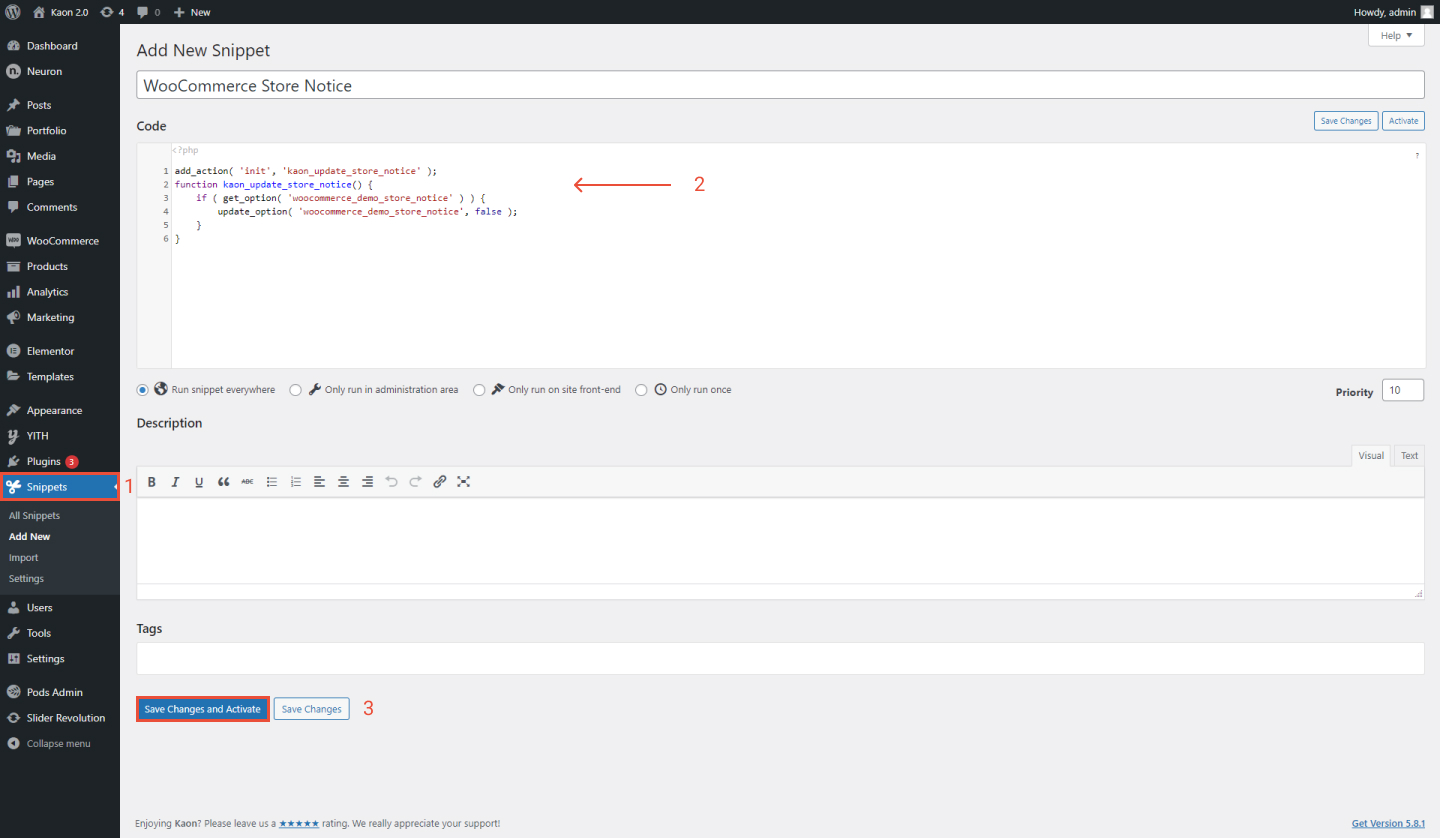This screenshot has height=838, width=1440.
Task: Open the five-star rating link
Action: (x=299, y=824)
